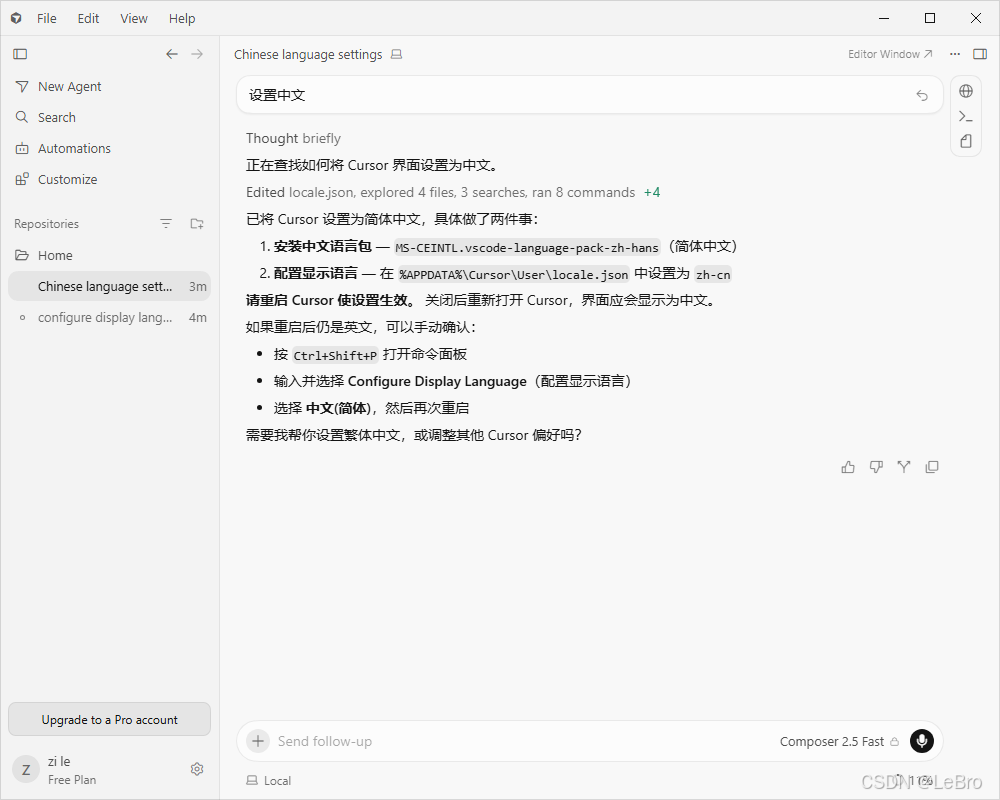Toggle the left sidebar panel icon

(20, 54)
